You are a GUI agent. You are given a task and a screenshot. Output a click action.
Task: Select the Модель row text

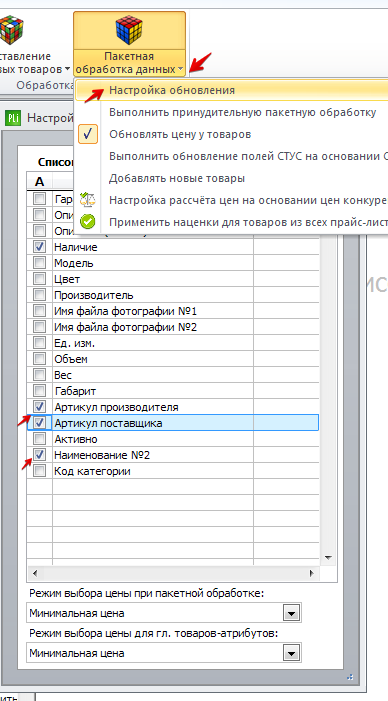[x=74, y=263]
